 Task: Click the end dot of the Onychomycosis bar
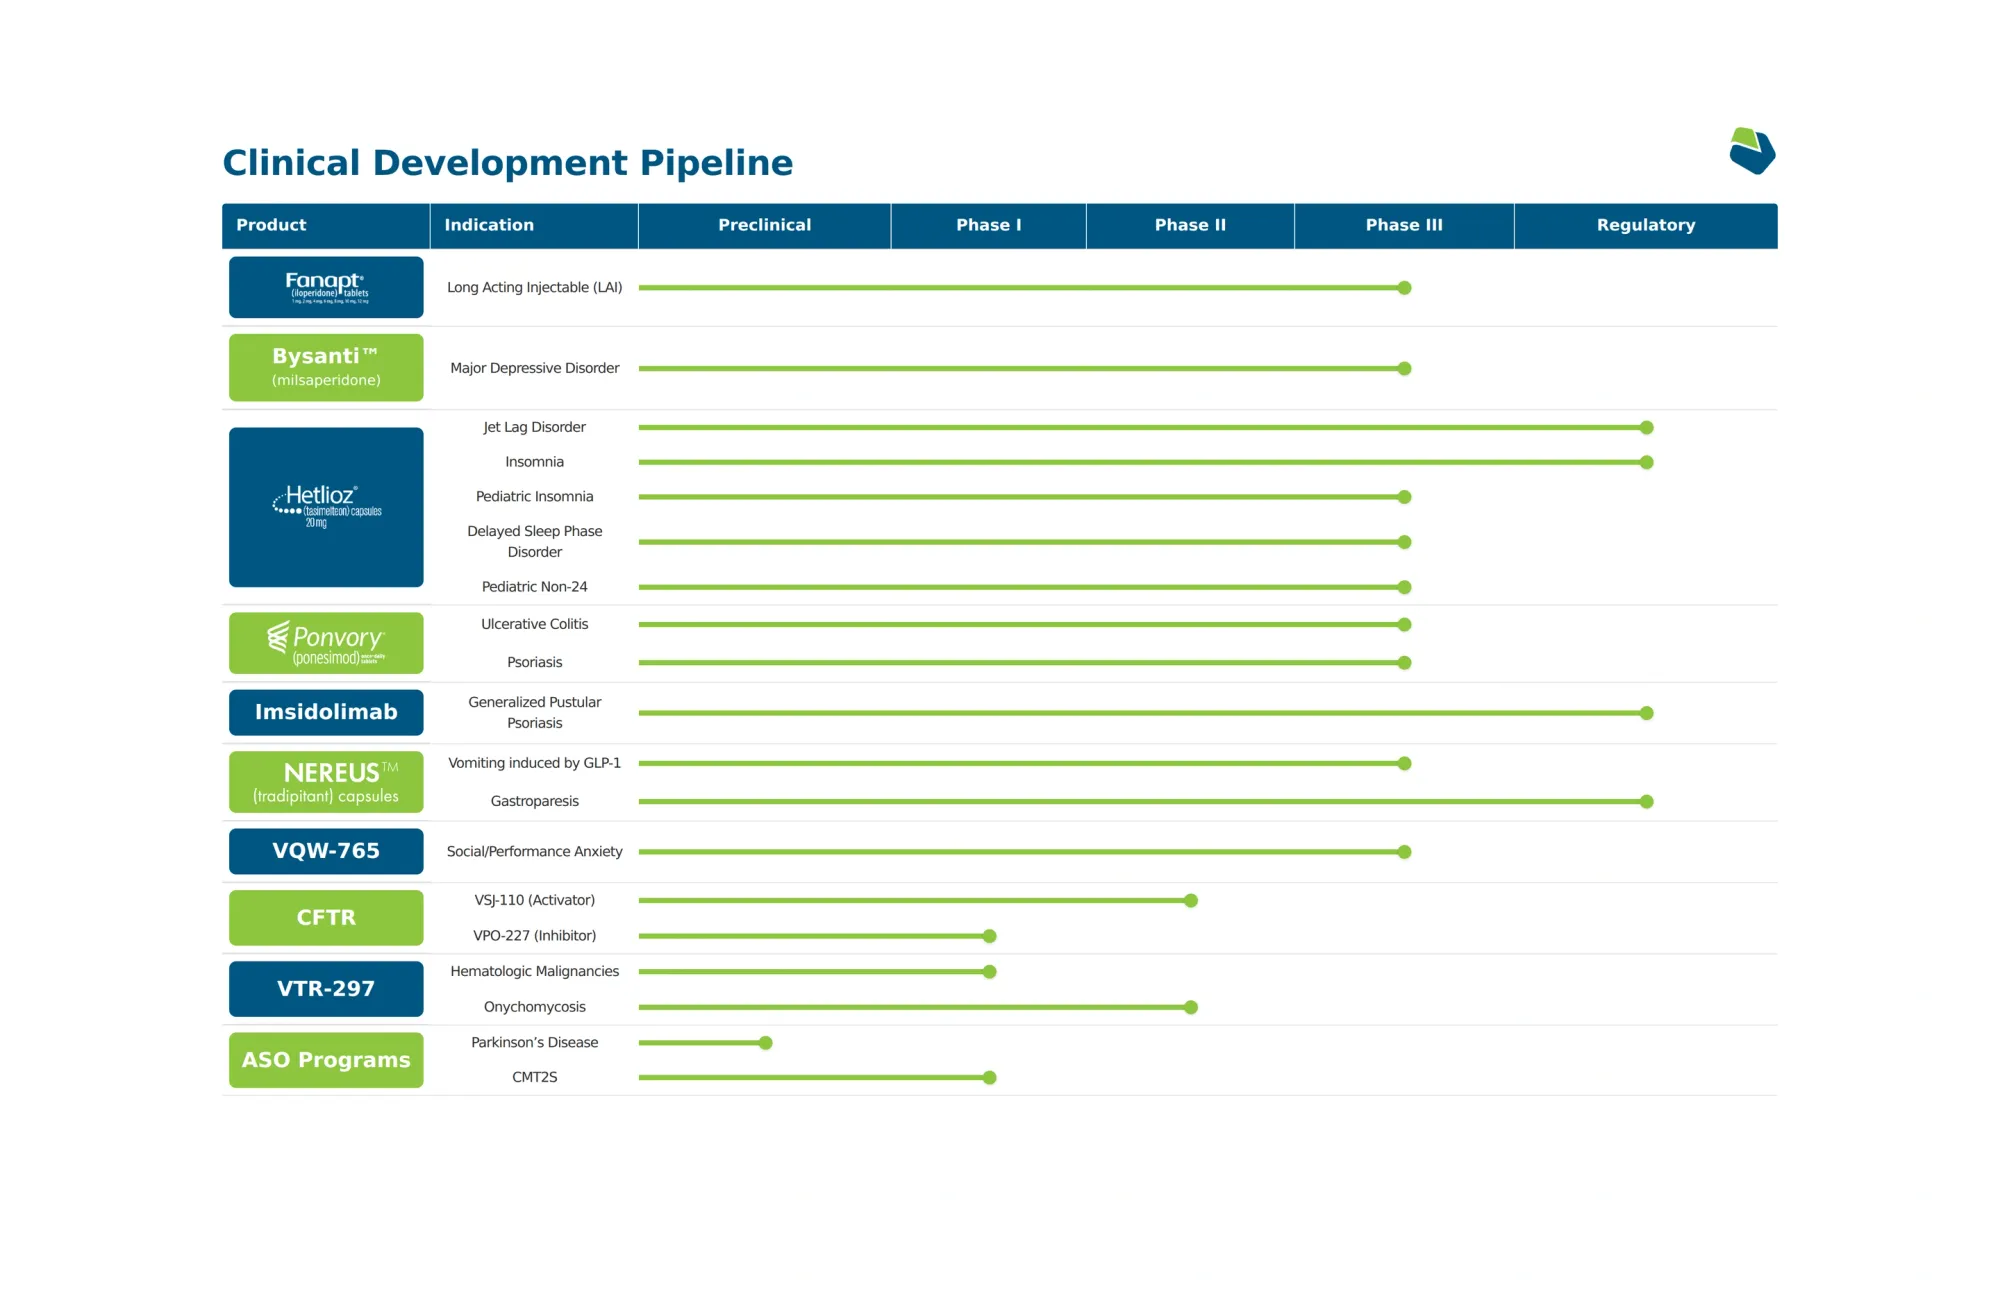pyautogui.click(x=1190, y=1007)
